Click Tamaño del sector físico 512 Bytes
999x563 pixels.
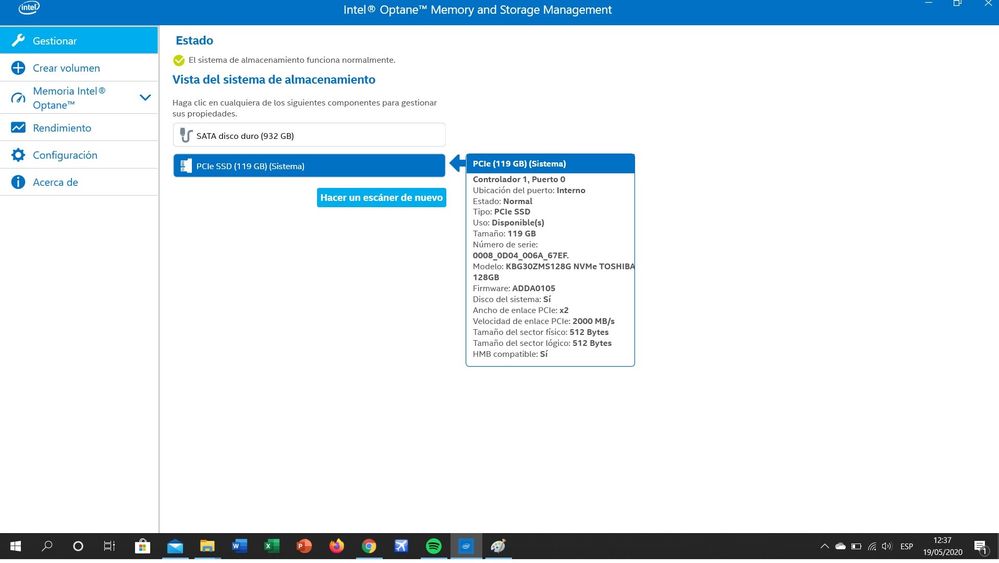(540, 332)
